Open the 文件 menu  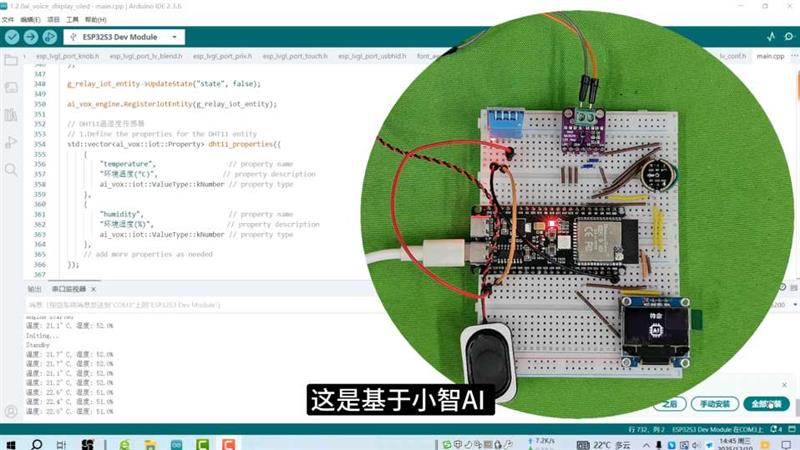coord(8,19)
